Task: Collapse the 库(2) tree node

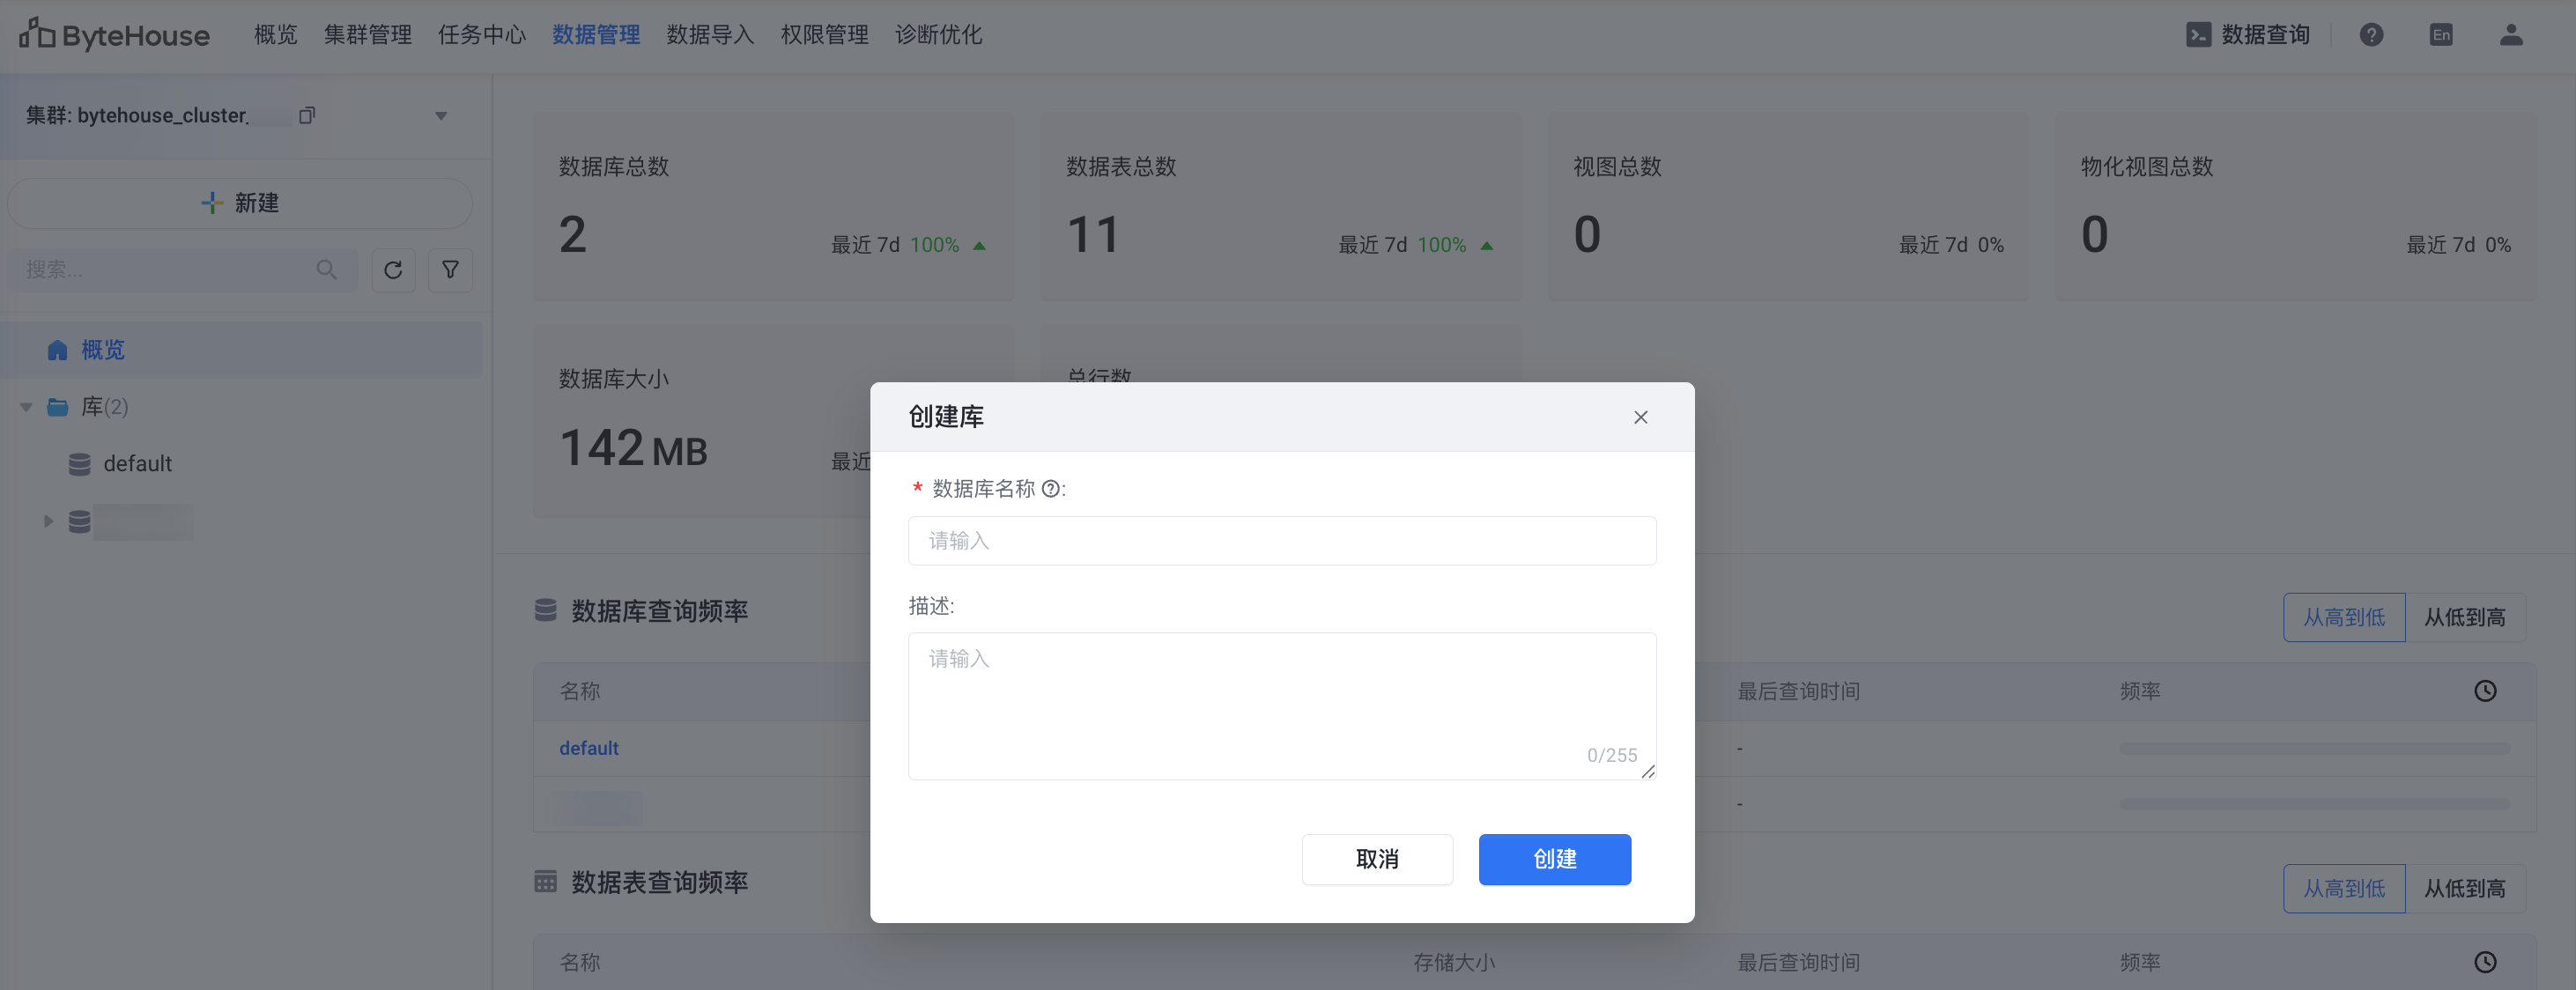Action: [27, 407]
